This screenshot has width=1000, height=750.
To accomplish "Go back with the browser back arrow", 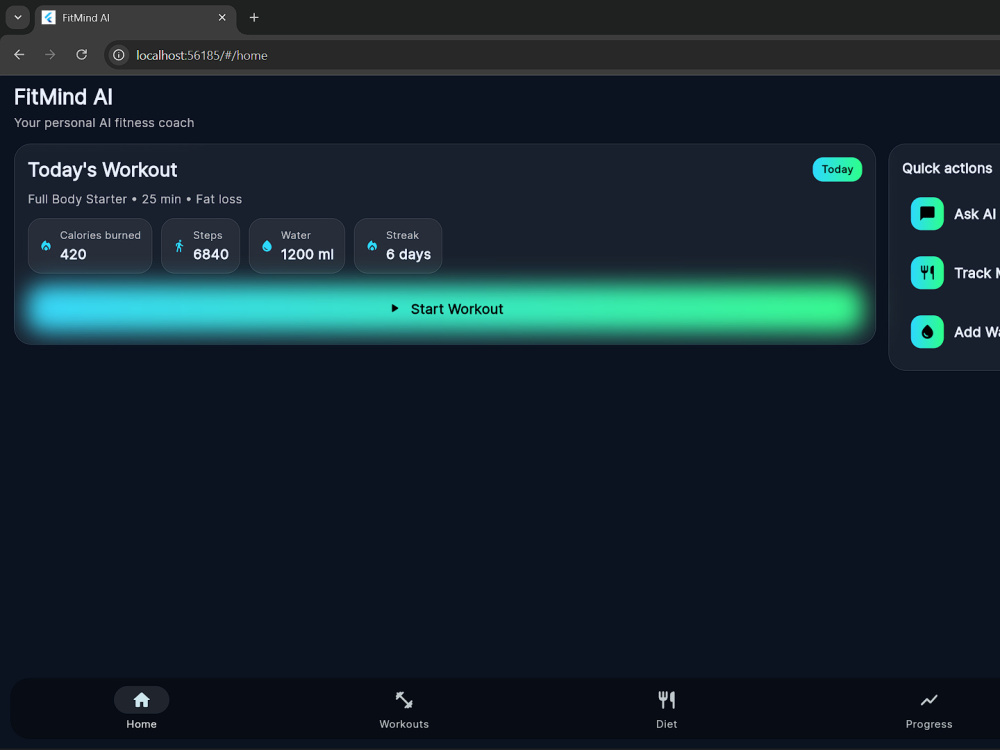I will (x=19, y=55).
